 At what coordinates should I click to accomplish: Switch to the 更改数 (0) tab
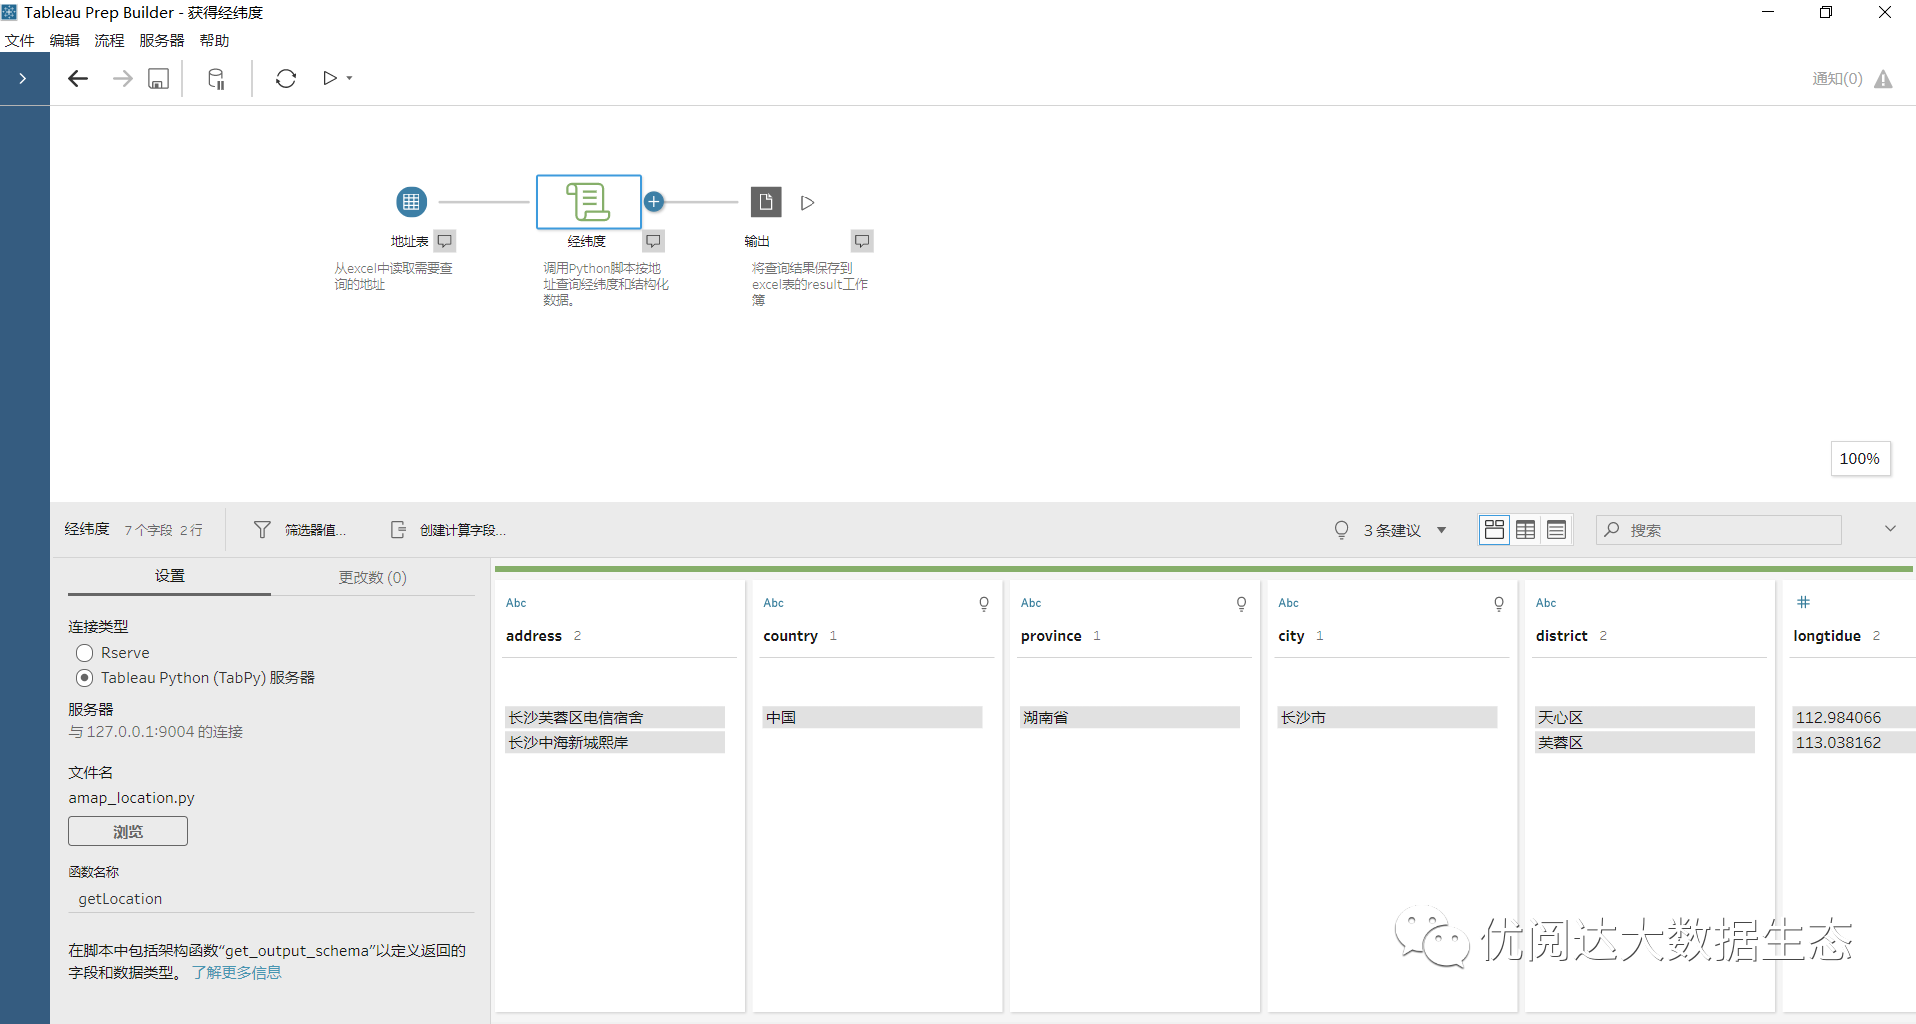click(372, 577)
